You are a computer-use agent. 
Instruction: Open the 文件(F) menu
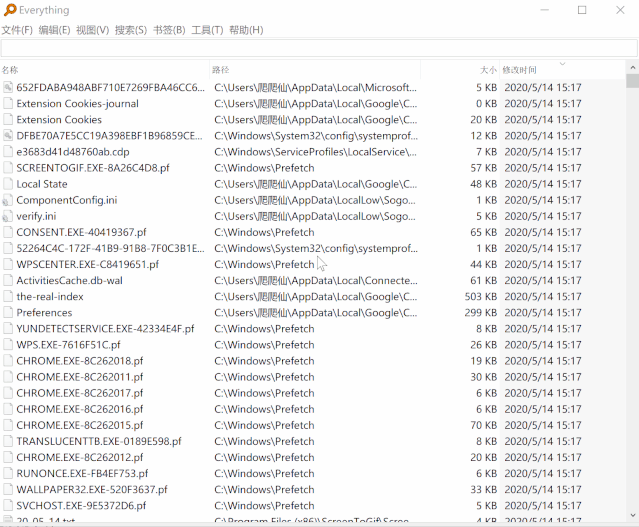(x=17, y=30)
